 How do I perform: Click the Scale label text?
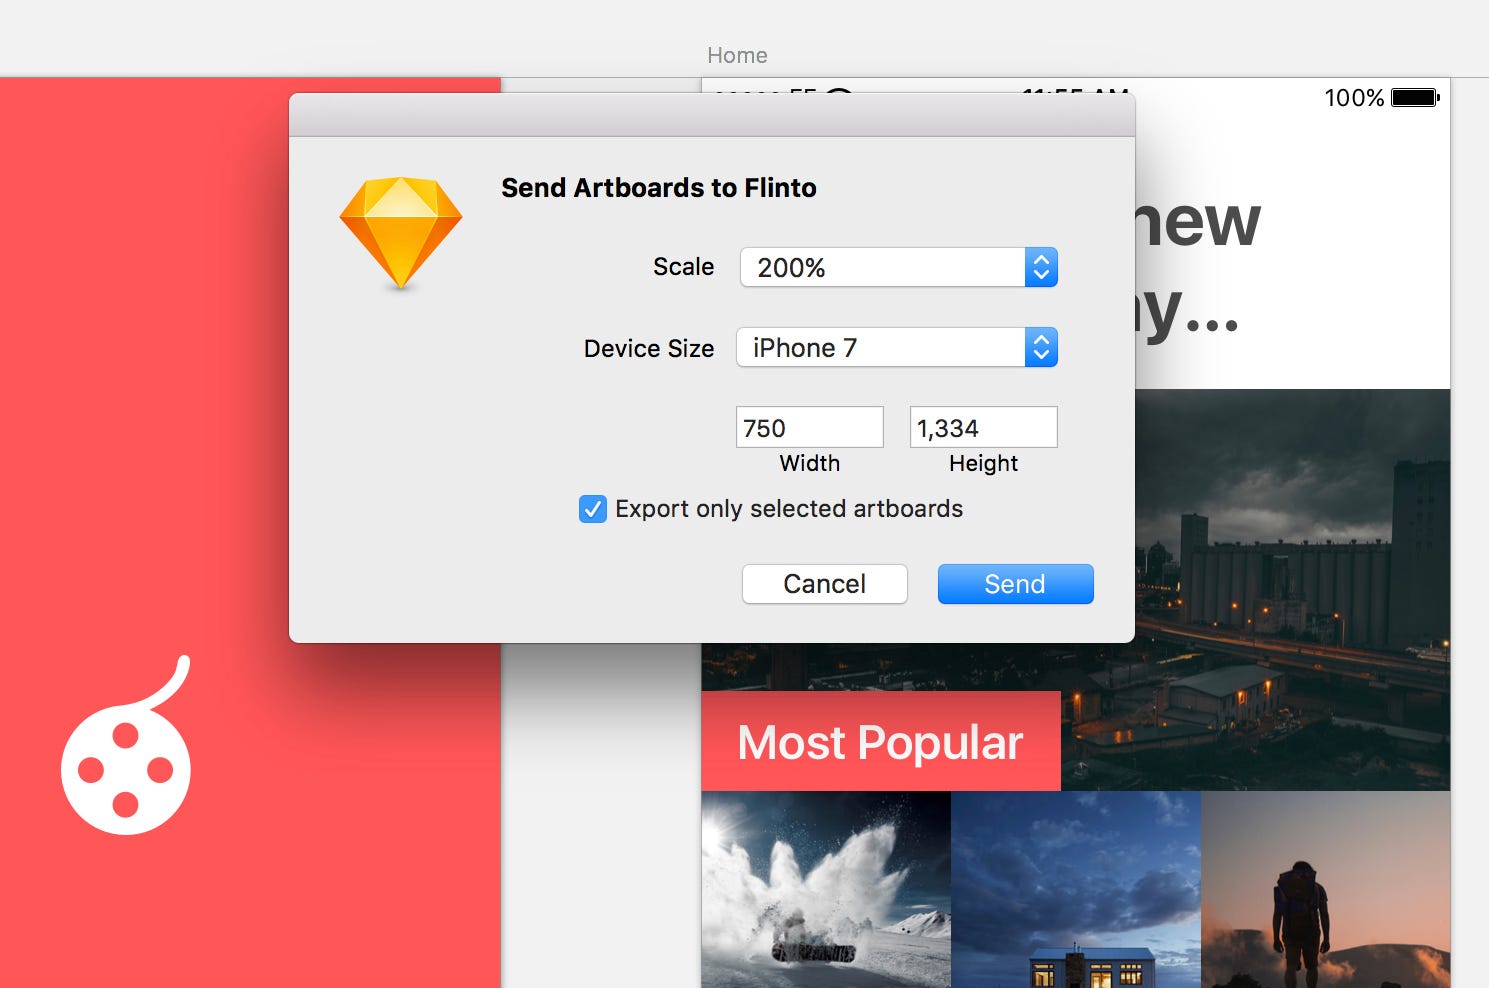[684, 267]
